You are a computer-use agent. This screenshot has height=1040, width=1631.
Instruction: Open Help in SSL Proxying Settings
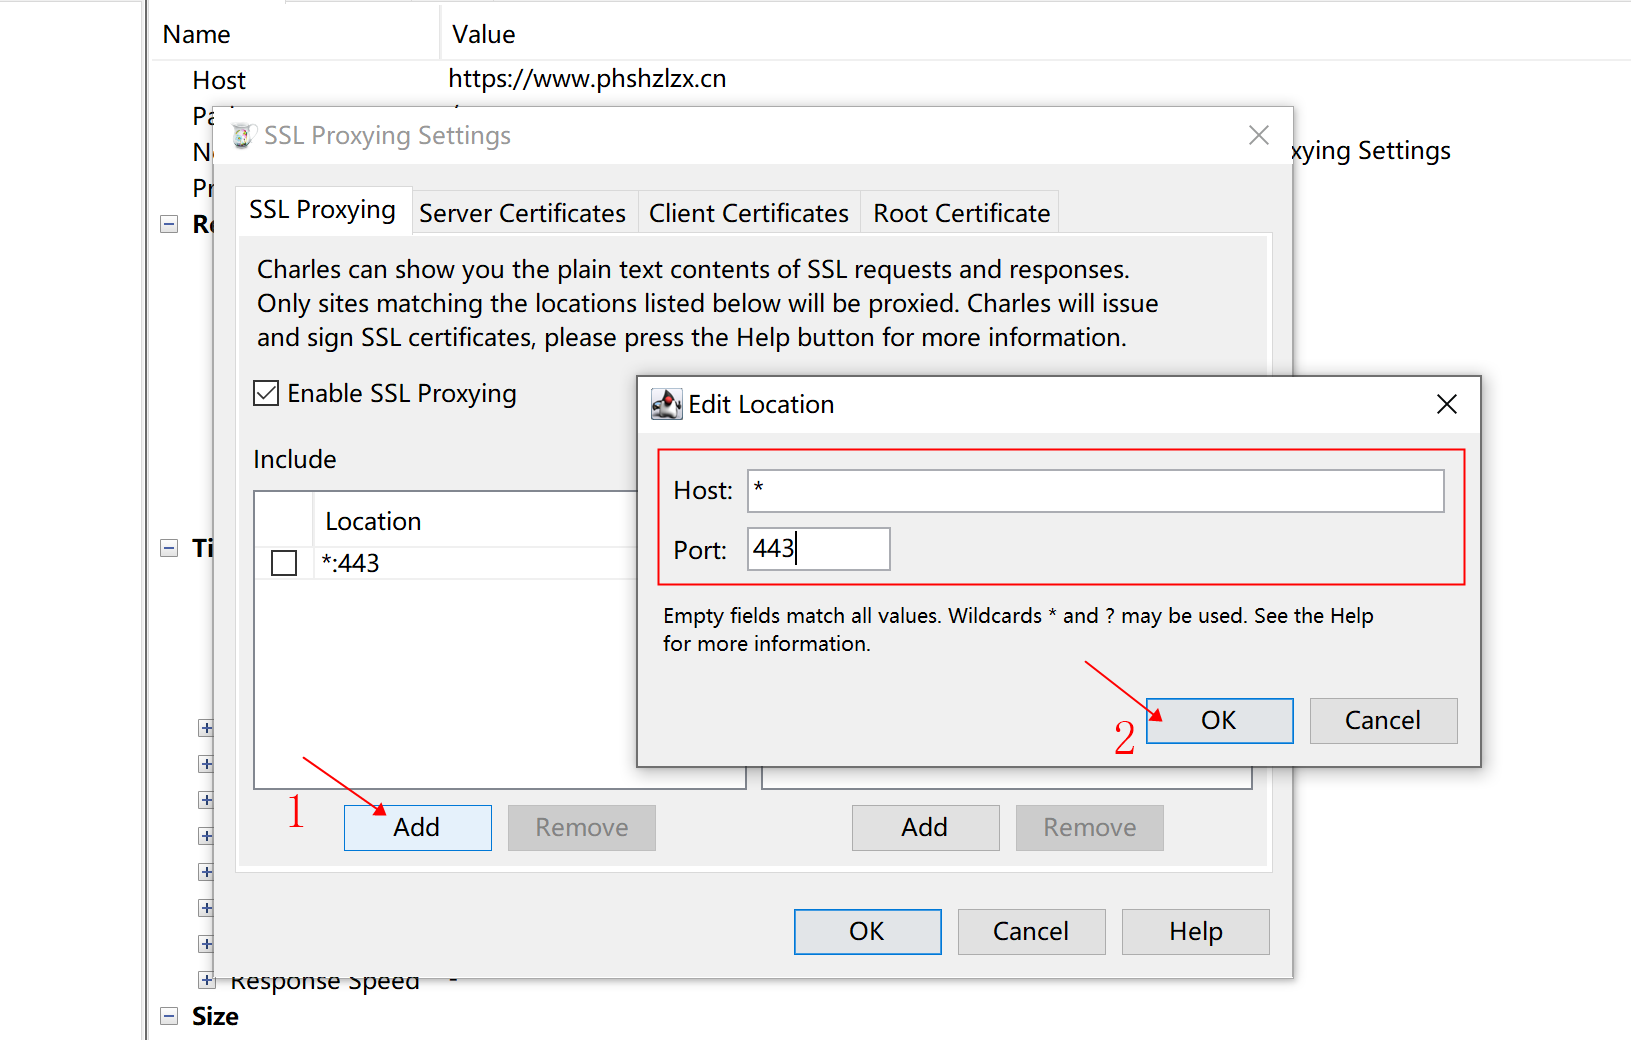1195,931
